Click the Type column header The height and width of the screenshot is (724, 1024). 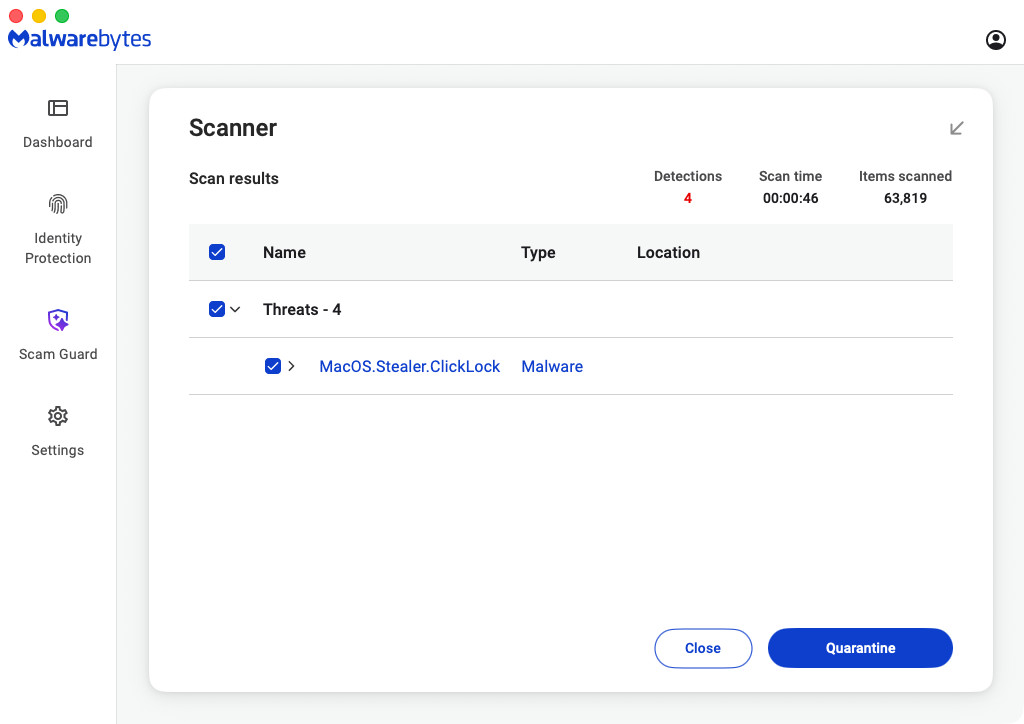click(x=538, y=253)
